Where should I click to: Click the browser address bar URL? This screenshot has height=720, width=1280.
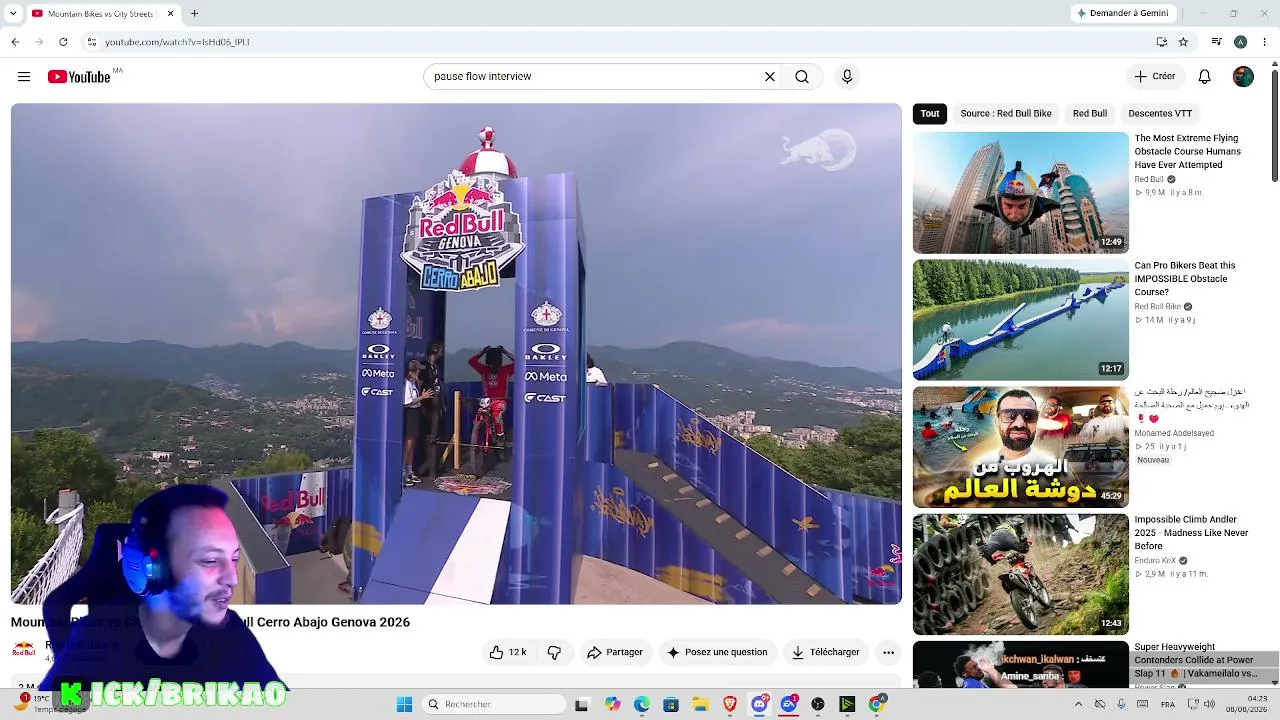177,42
